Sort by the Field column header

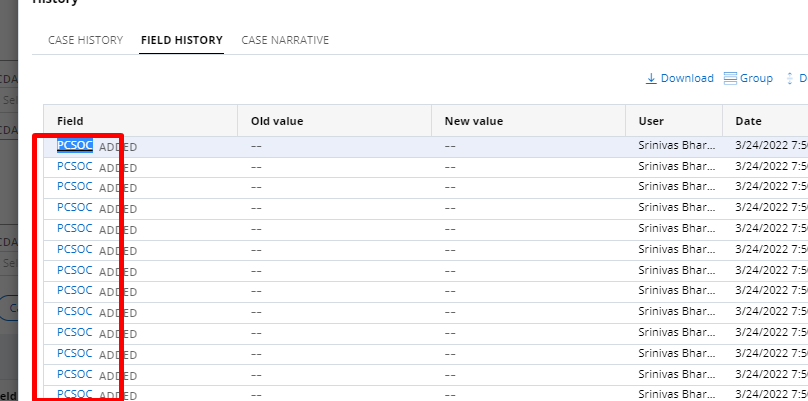[70, 121]
